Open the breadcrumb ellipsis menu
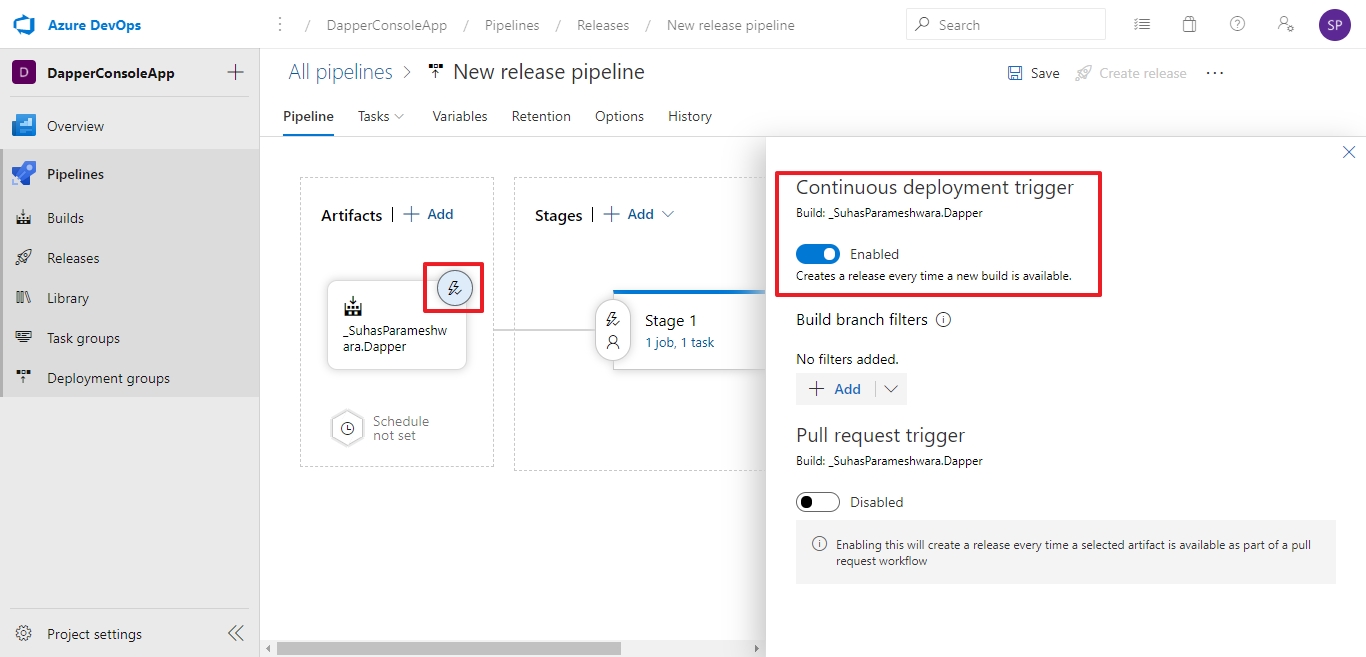The height and width of the screenshot is (657, 1366). [x=280, y=25]
